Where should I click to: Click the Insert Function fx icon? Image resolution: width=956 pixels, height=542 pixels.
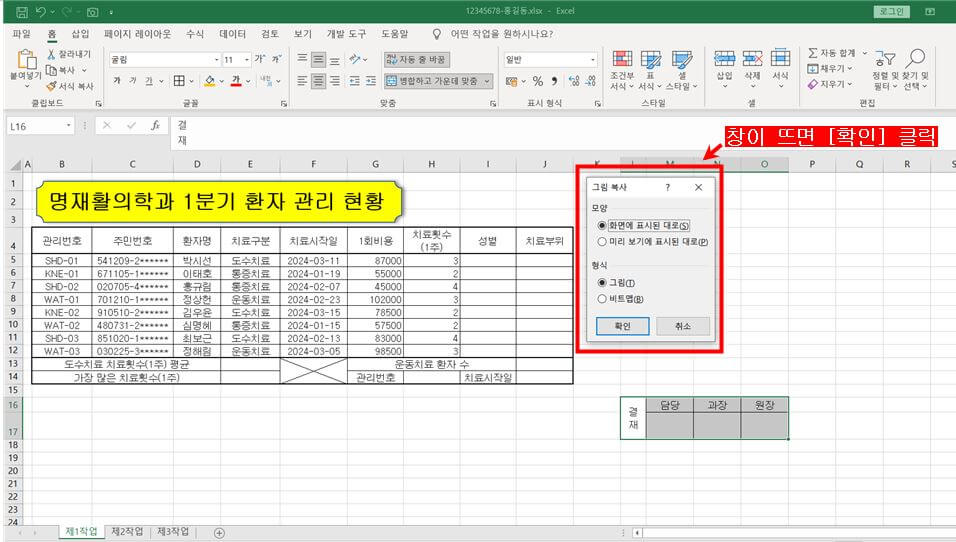pyautogui.click(x=155, y=126)
